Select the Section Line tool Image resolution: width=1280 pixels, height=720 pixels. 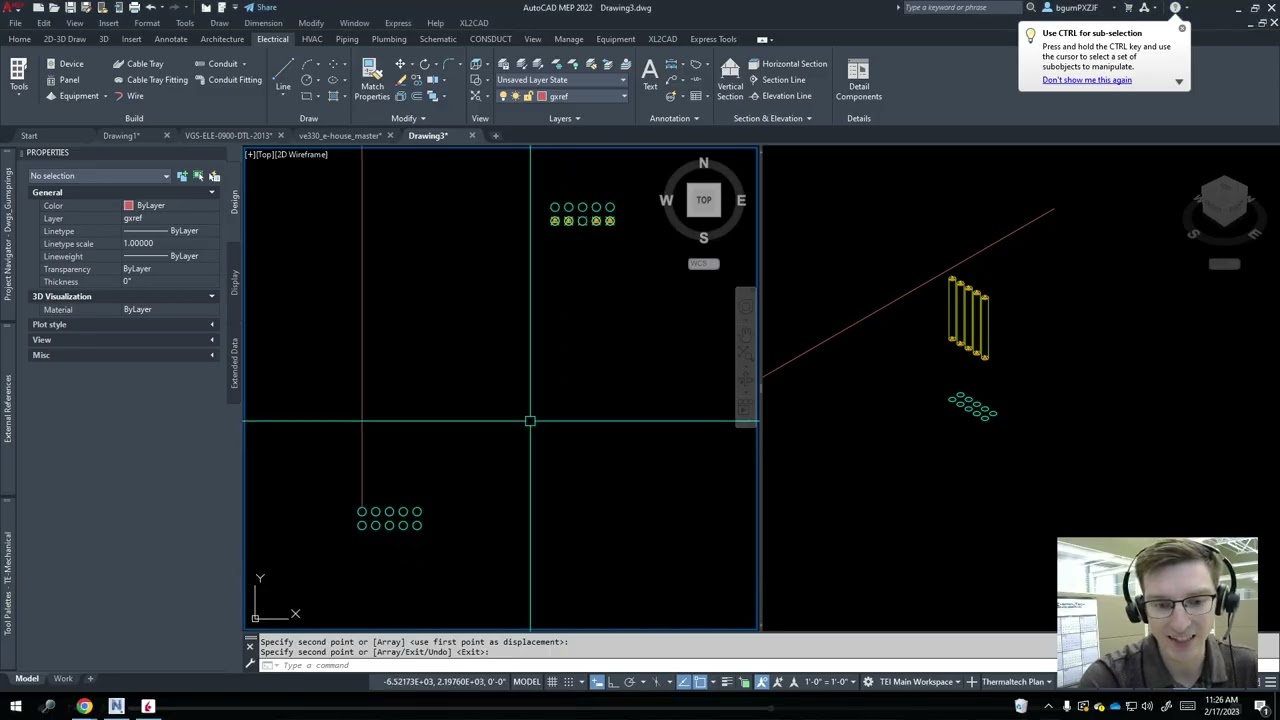point(776,80)
